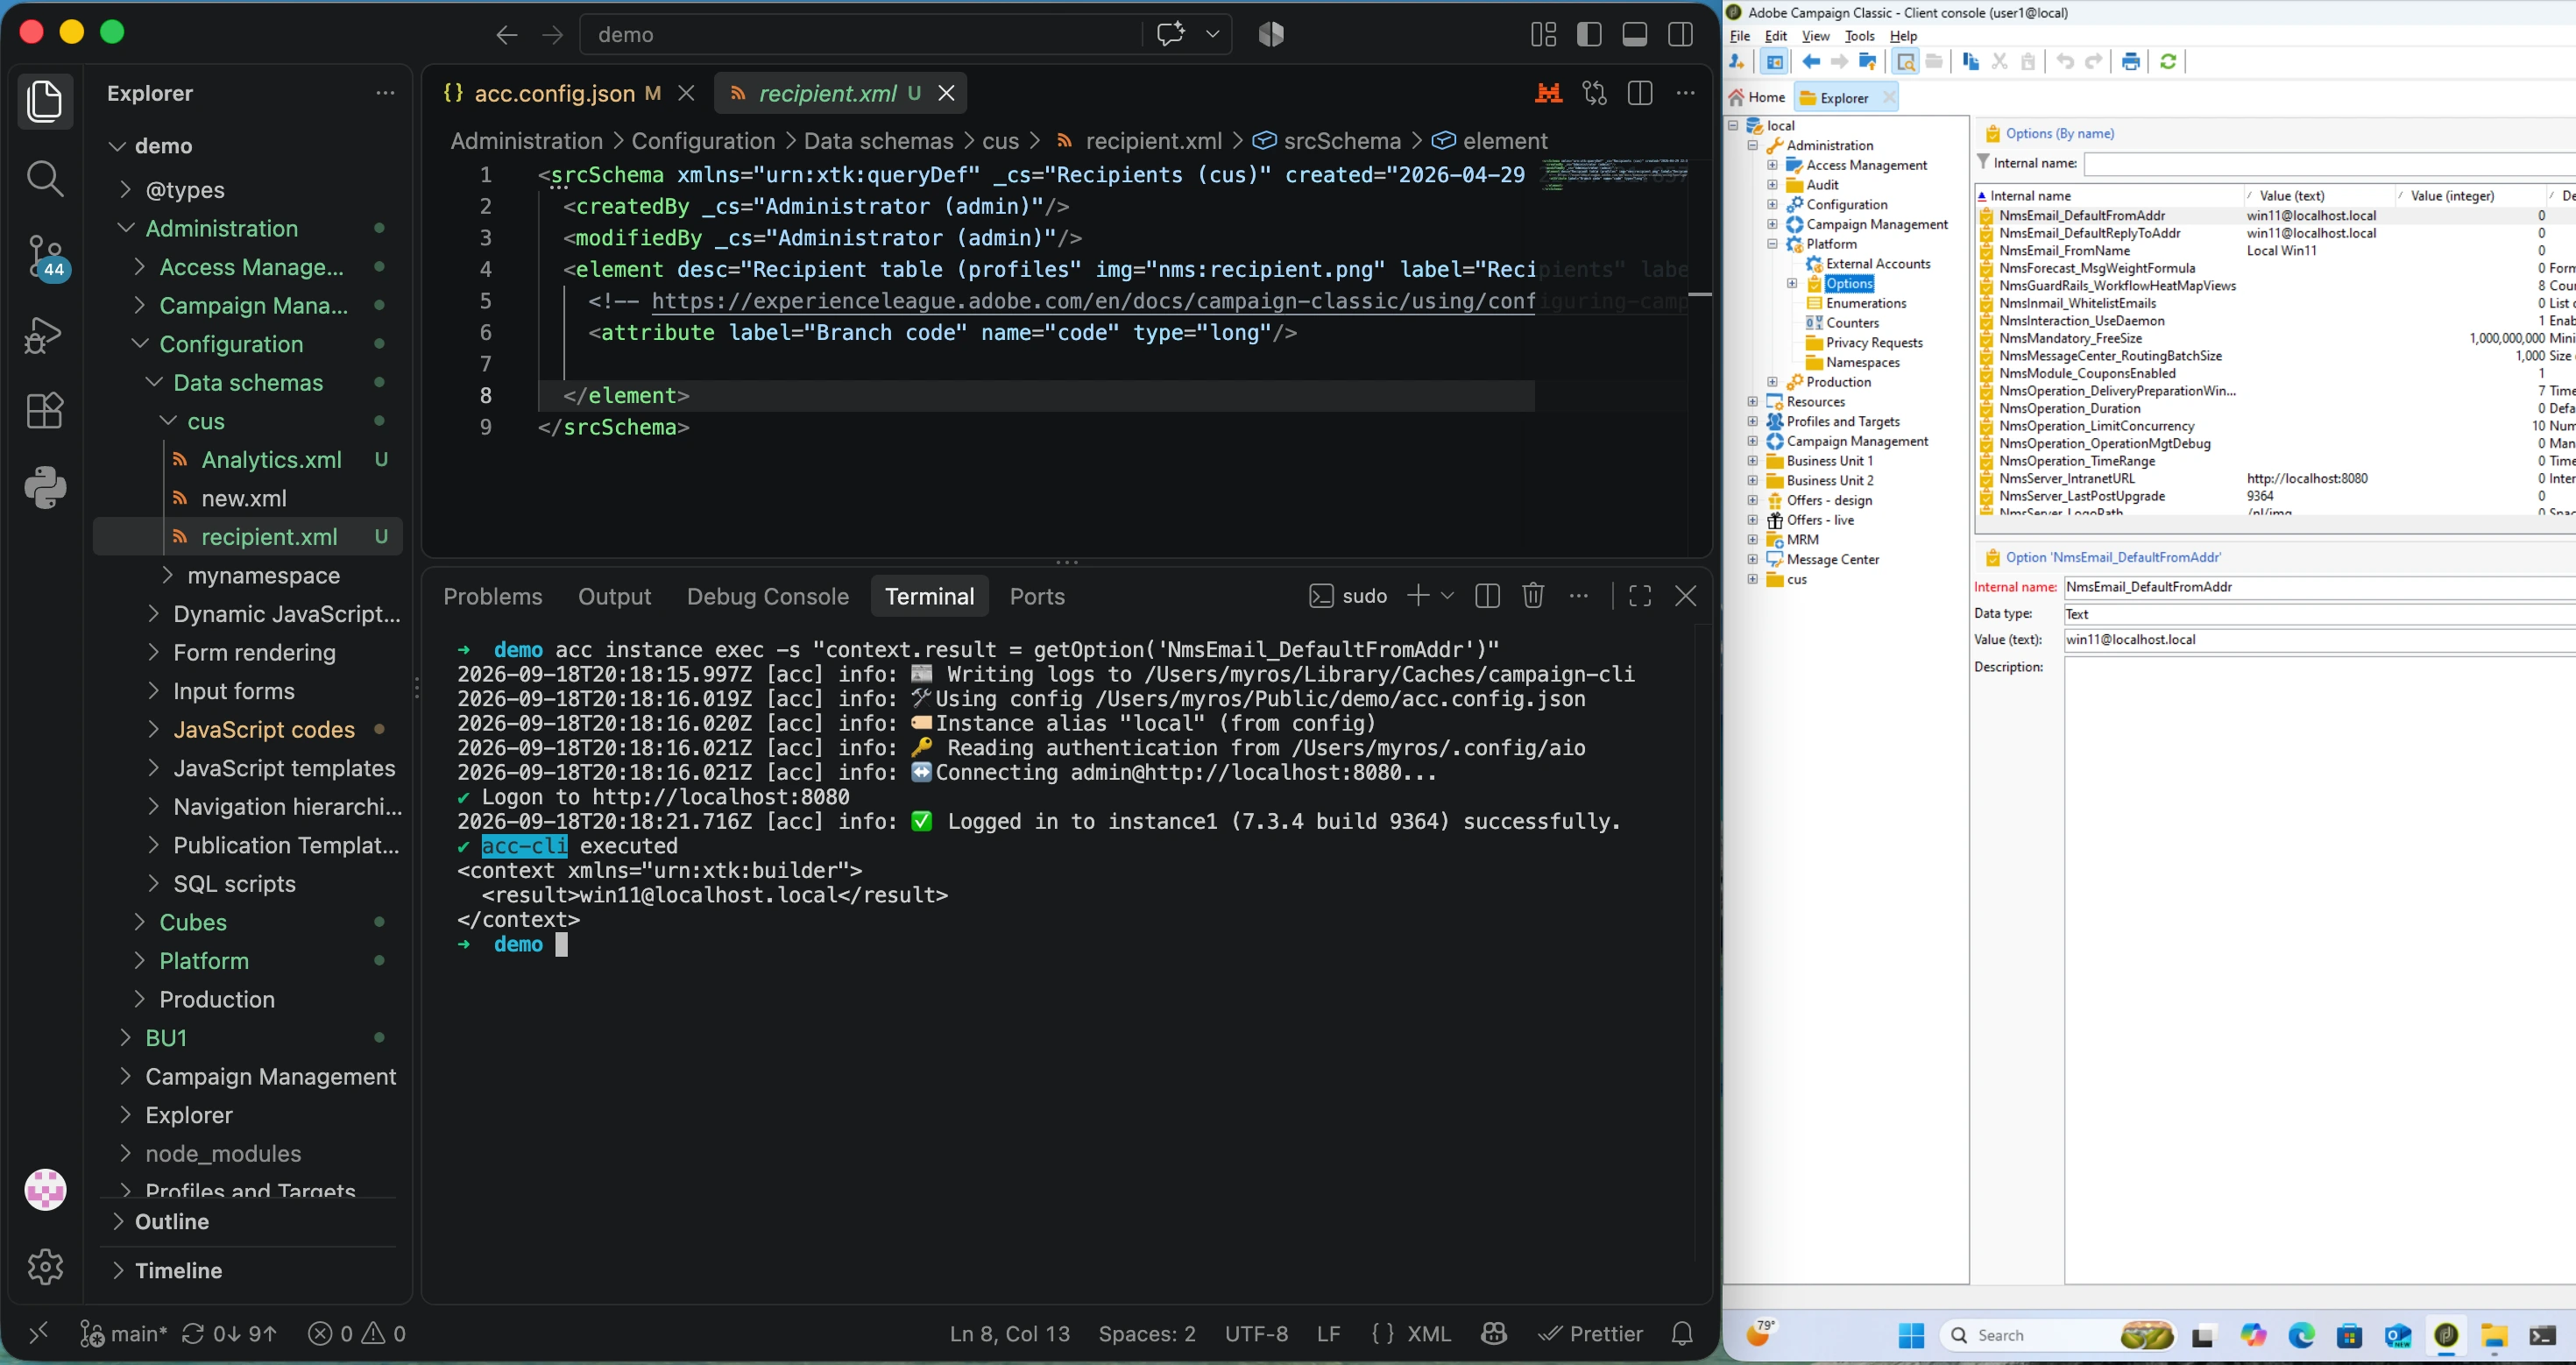
Task: Click Refresh icon in Adobe Campaign toolbar
Action: pos(2168,62)
